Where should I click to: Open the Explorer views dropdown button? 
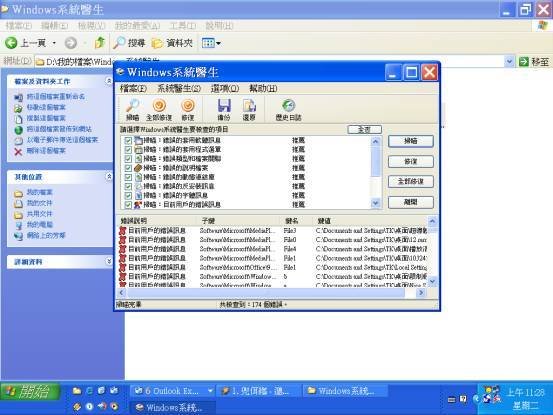pyautogui.click(x=211, y=43)
